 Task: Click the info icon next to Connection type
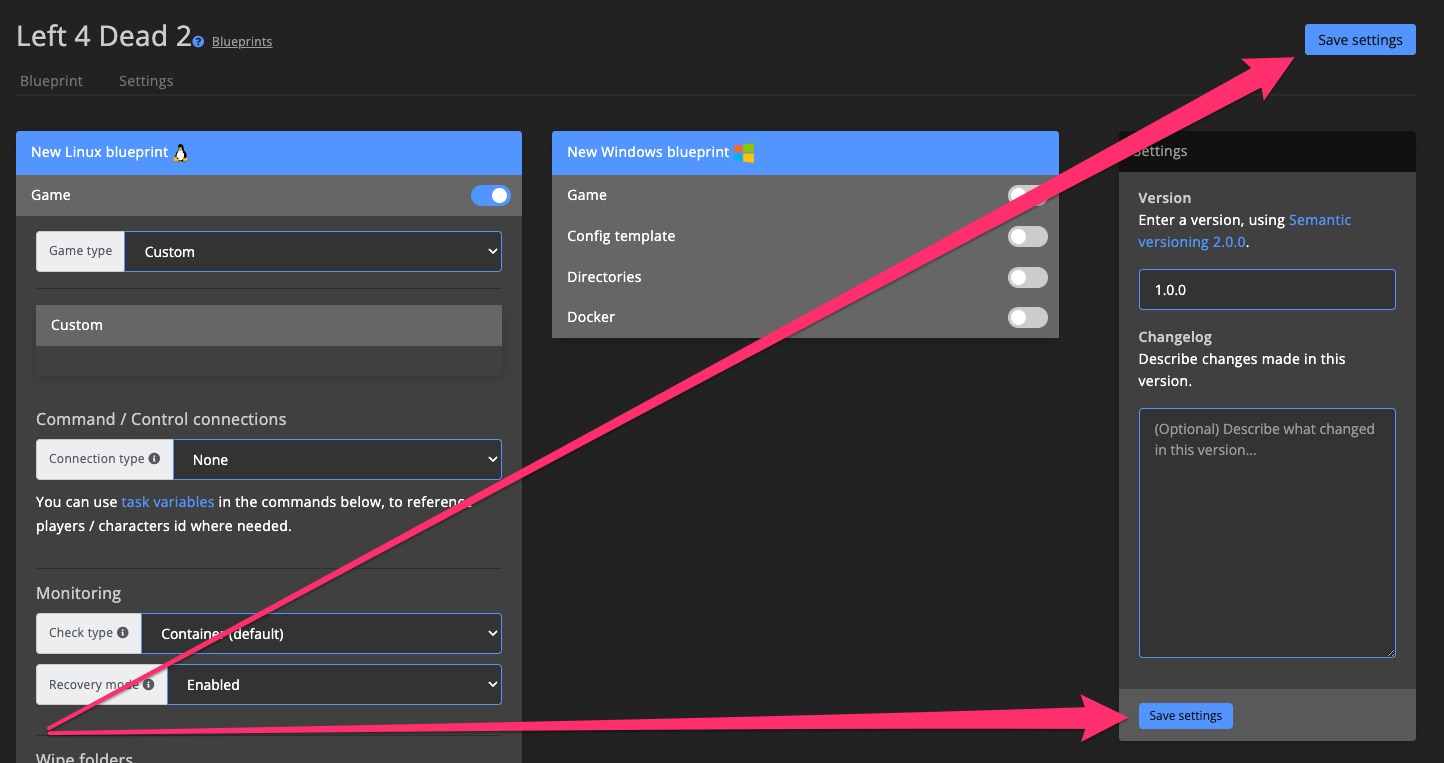tap(154, 459)
